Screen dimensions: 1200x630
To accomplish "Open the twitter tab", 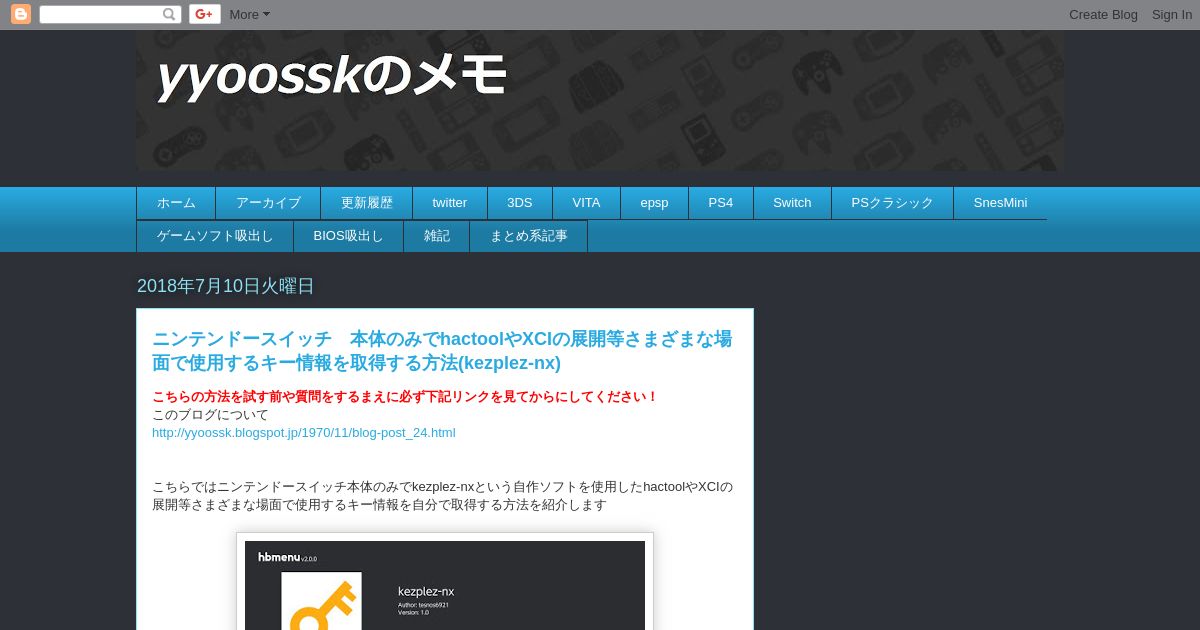I will click(450, 202).
